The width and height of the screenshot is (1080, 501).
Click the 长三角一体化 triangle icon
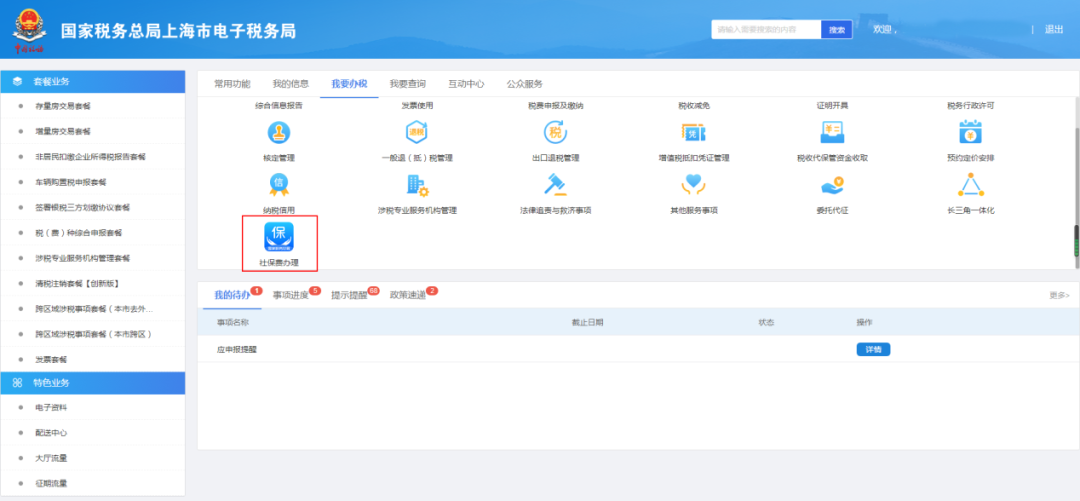pos(970,184)
